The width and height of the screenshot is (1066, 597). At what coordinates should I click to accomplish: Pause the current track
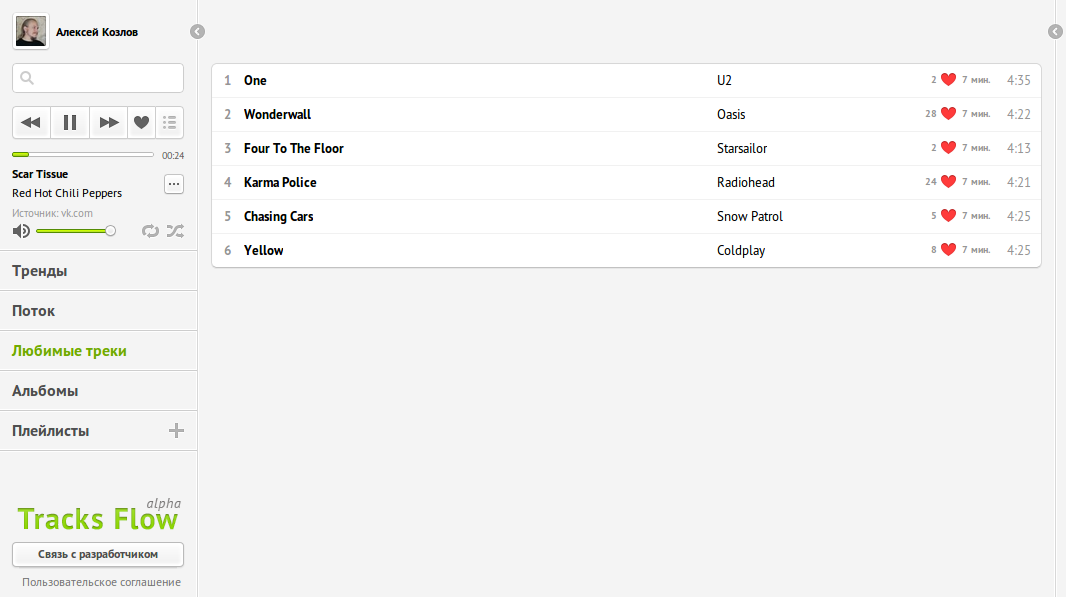pyautogui.click(x=70, y=122)
